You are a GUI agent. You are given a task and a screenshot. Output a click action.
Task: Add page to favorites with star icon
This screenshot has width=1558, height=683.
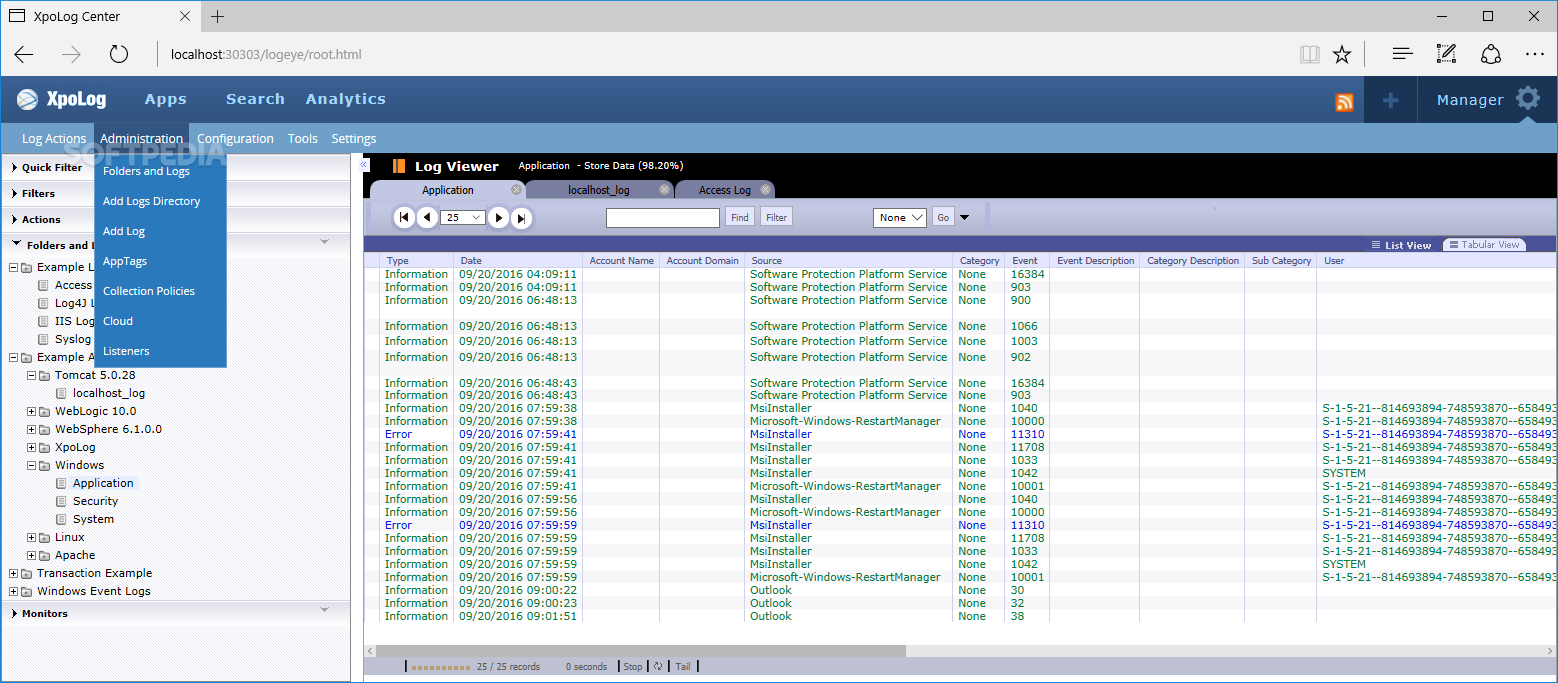pos(1342,54)
